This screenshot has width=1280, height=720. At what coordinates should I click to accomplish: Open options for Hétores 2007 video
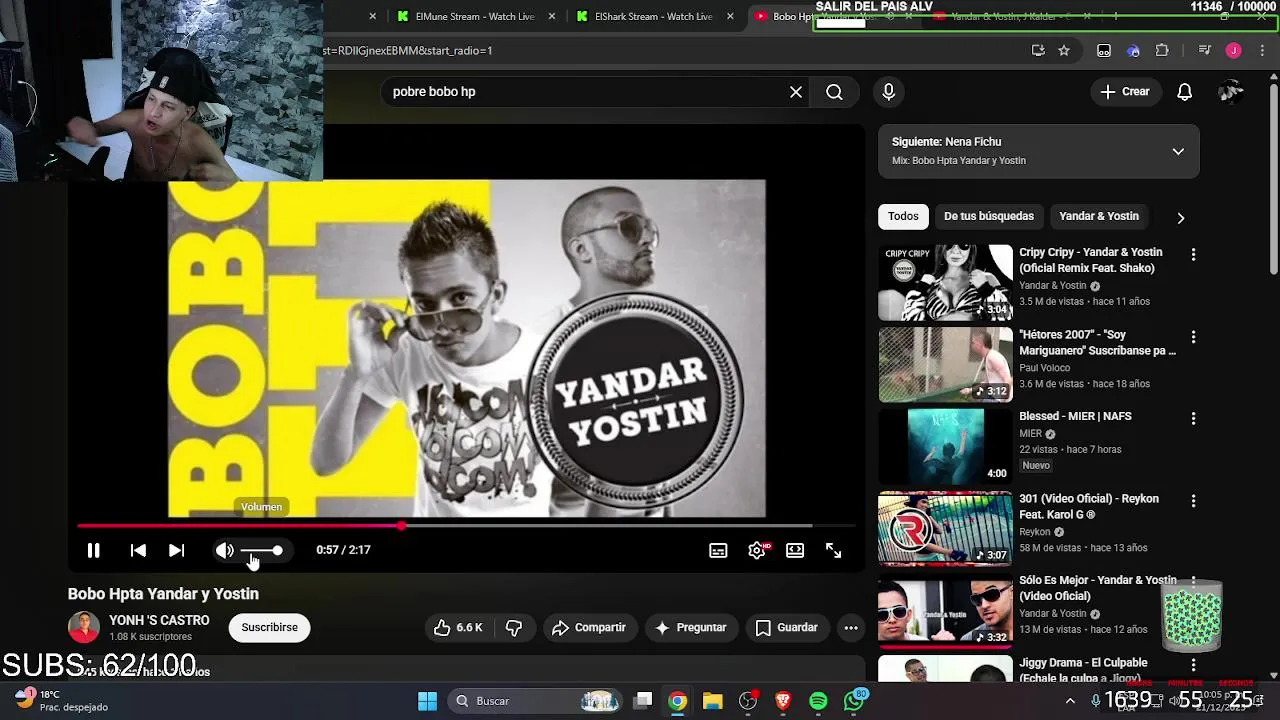coord(1193,337)
